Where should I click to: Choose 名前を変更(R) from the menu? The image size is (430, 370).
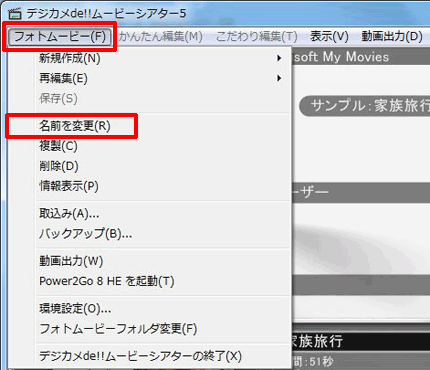click(x=75, y=126)
